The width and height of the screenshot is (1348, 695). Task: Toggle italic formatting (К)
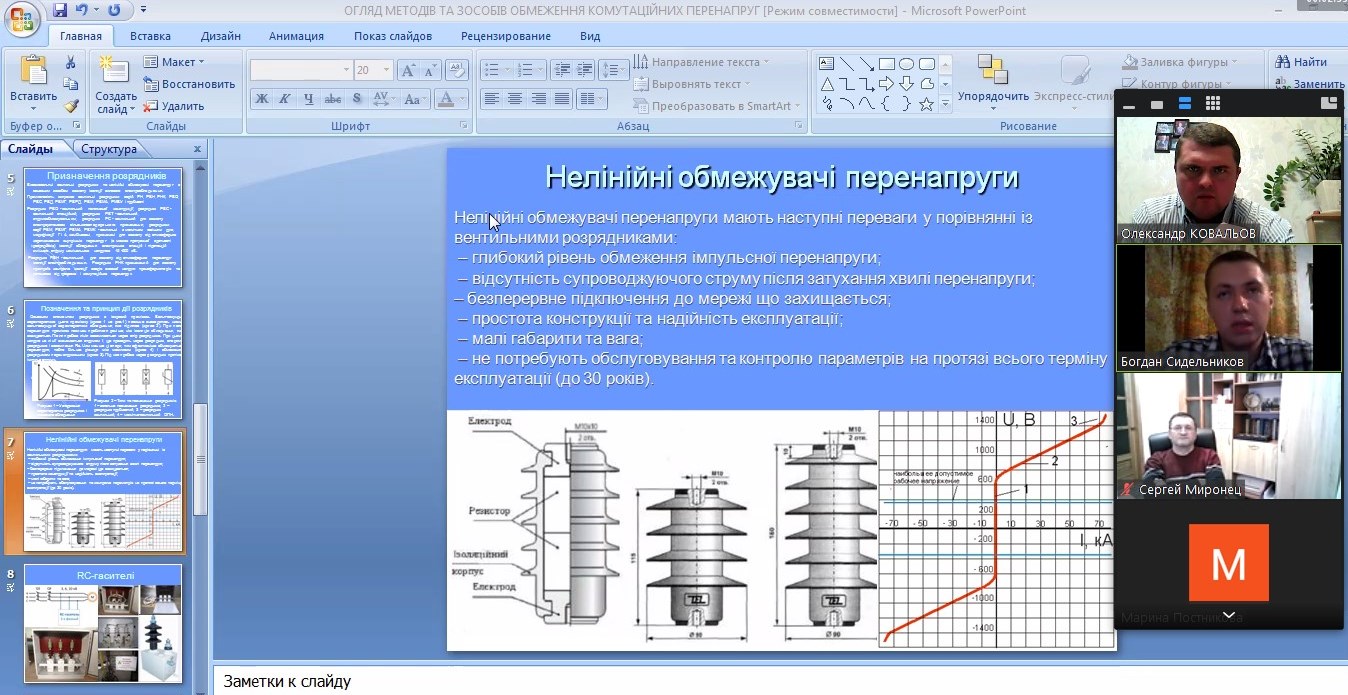(x=285, y=98)
